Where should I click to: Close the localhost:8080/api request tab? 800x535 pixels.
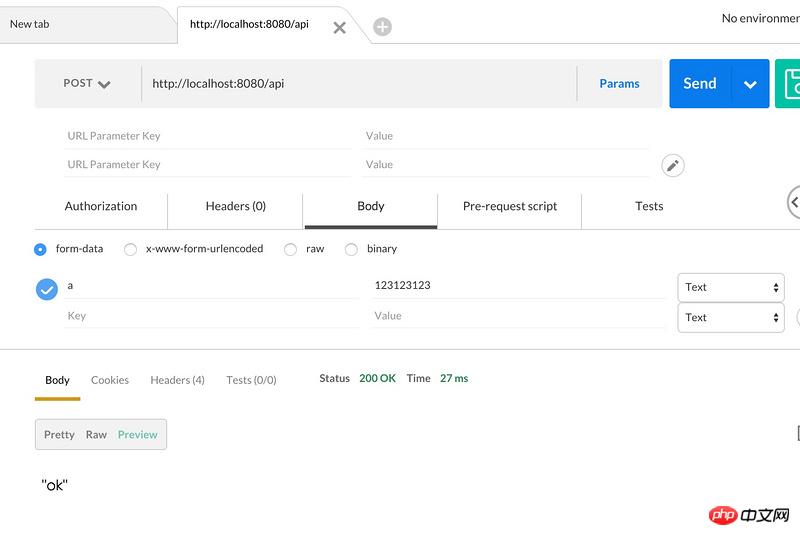pos(339,27)
